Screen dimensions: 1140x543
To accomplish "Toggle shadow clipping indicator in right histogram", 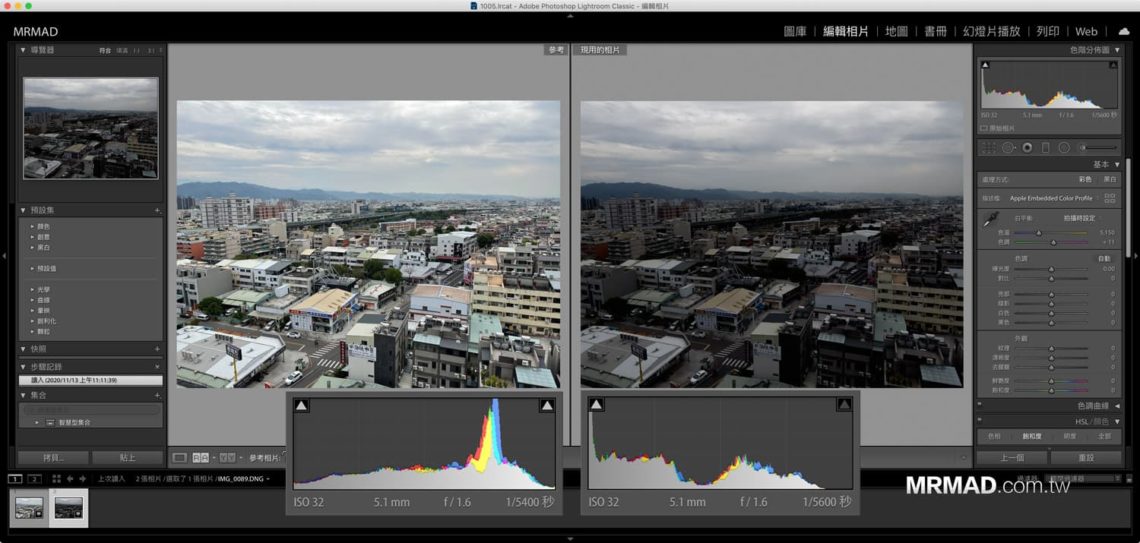I will click(596, 404).
